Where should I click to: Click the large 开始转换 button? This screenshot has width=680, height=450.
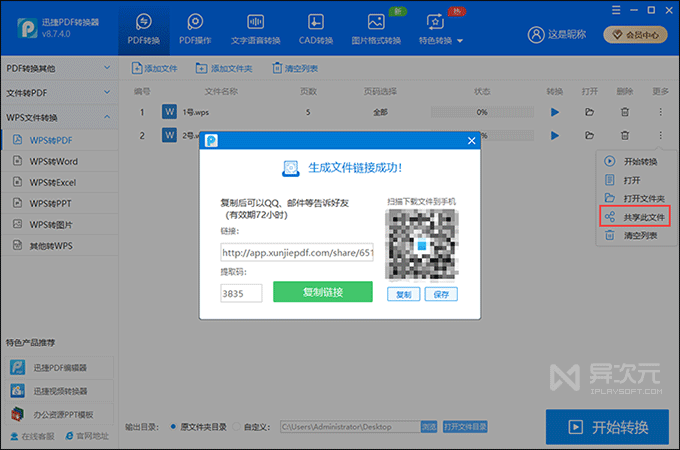point(607,427)
